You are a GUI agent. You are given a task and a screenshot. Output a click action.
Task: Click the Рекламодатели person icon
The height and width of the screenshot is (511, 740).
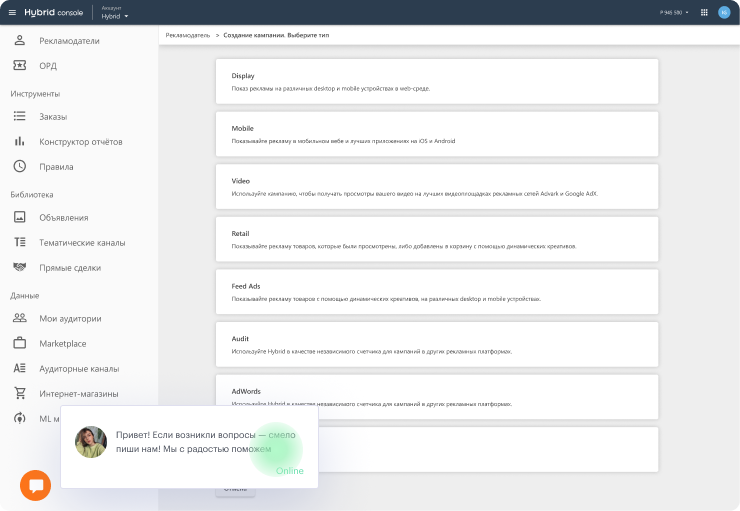(19, 41)
